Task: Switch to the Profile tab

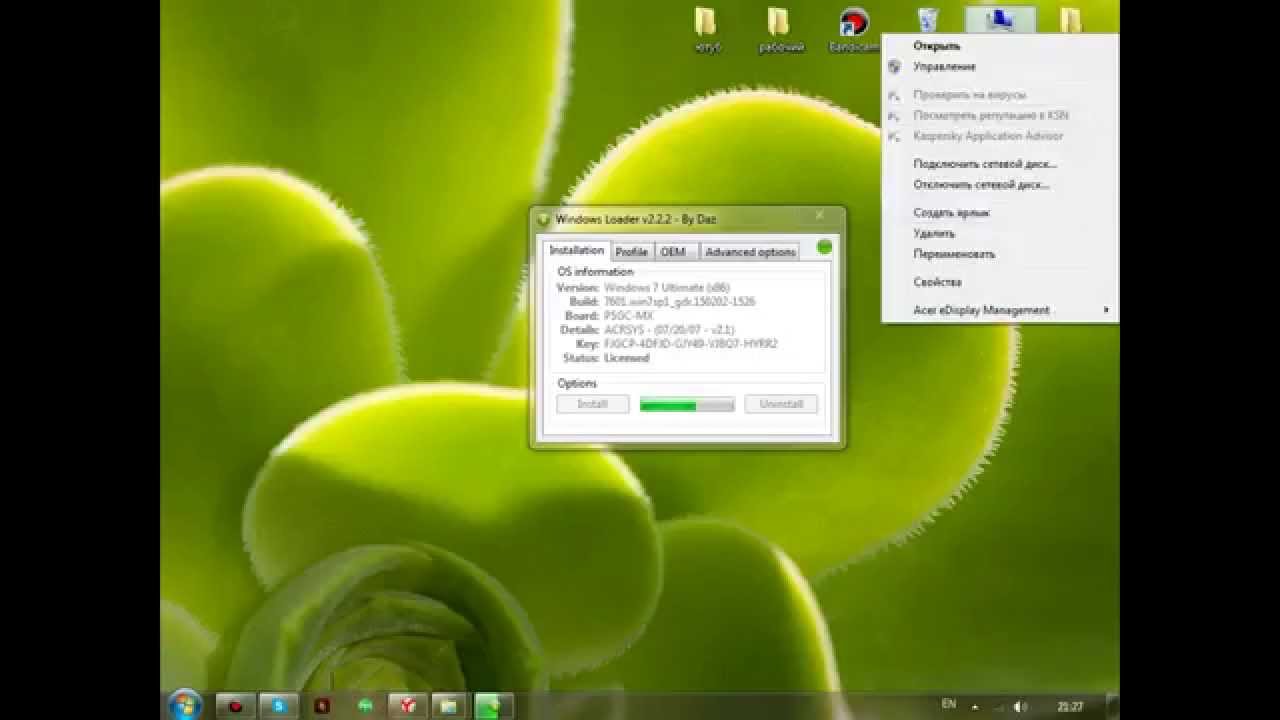Action: tap(631, 252)
